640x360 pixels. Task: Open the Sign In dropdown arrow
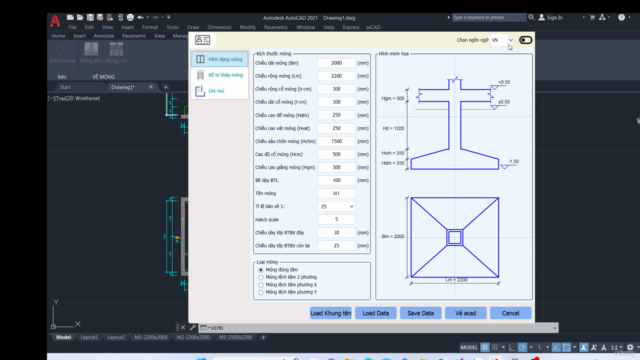[x=583, y=18]
